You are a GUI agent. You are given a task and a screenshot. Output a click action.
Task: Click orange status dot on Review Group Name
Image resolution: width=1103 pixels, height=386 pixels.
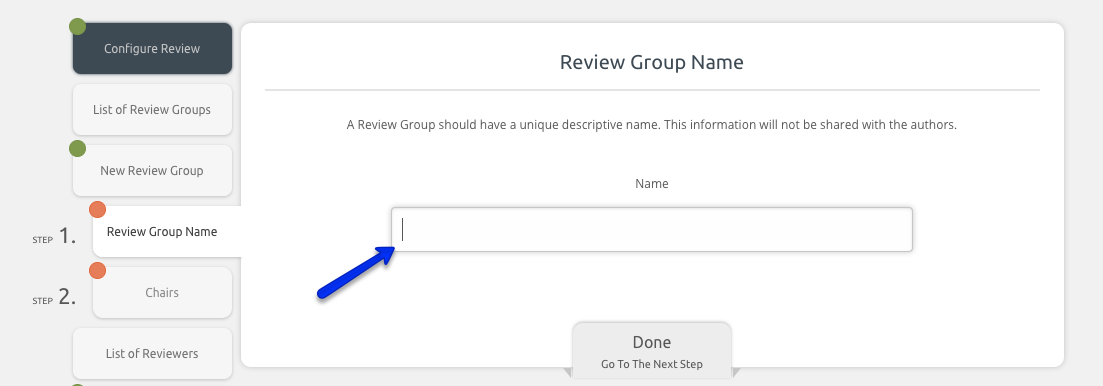[97, 210]
